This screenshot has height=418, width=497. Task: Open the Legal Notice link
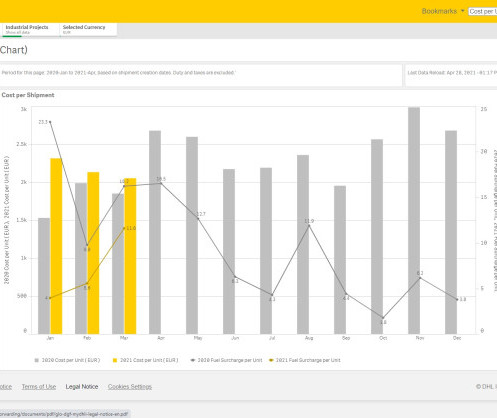pyautogui.click(x=82, y=387)
